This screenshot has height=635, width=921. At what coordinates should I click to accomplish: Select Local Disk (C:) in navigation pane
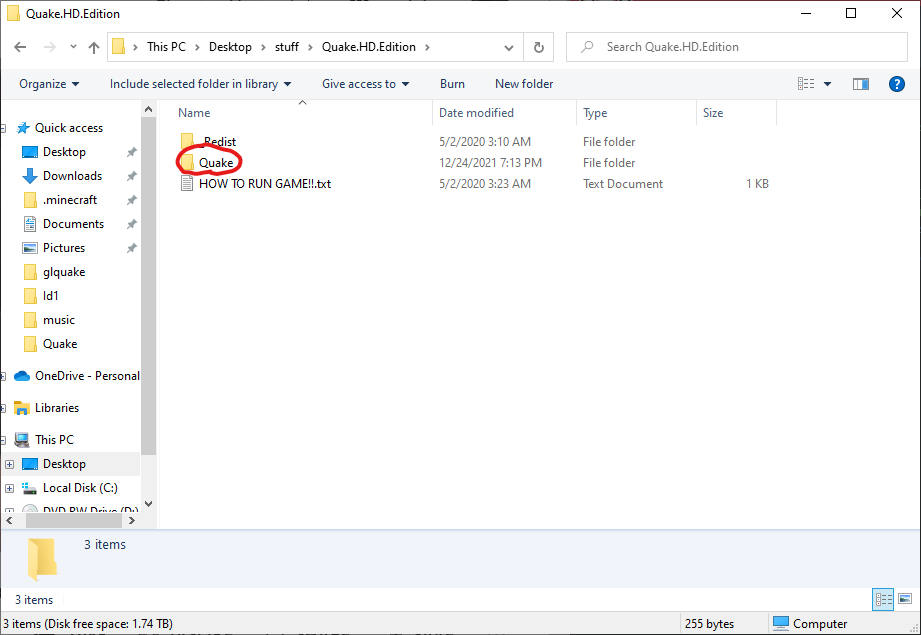click(80, 488)
